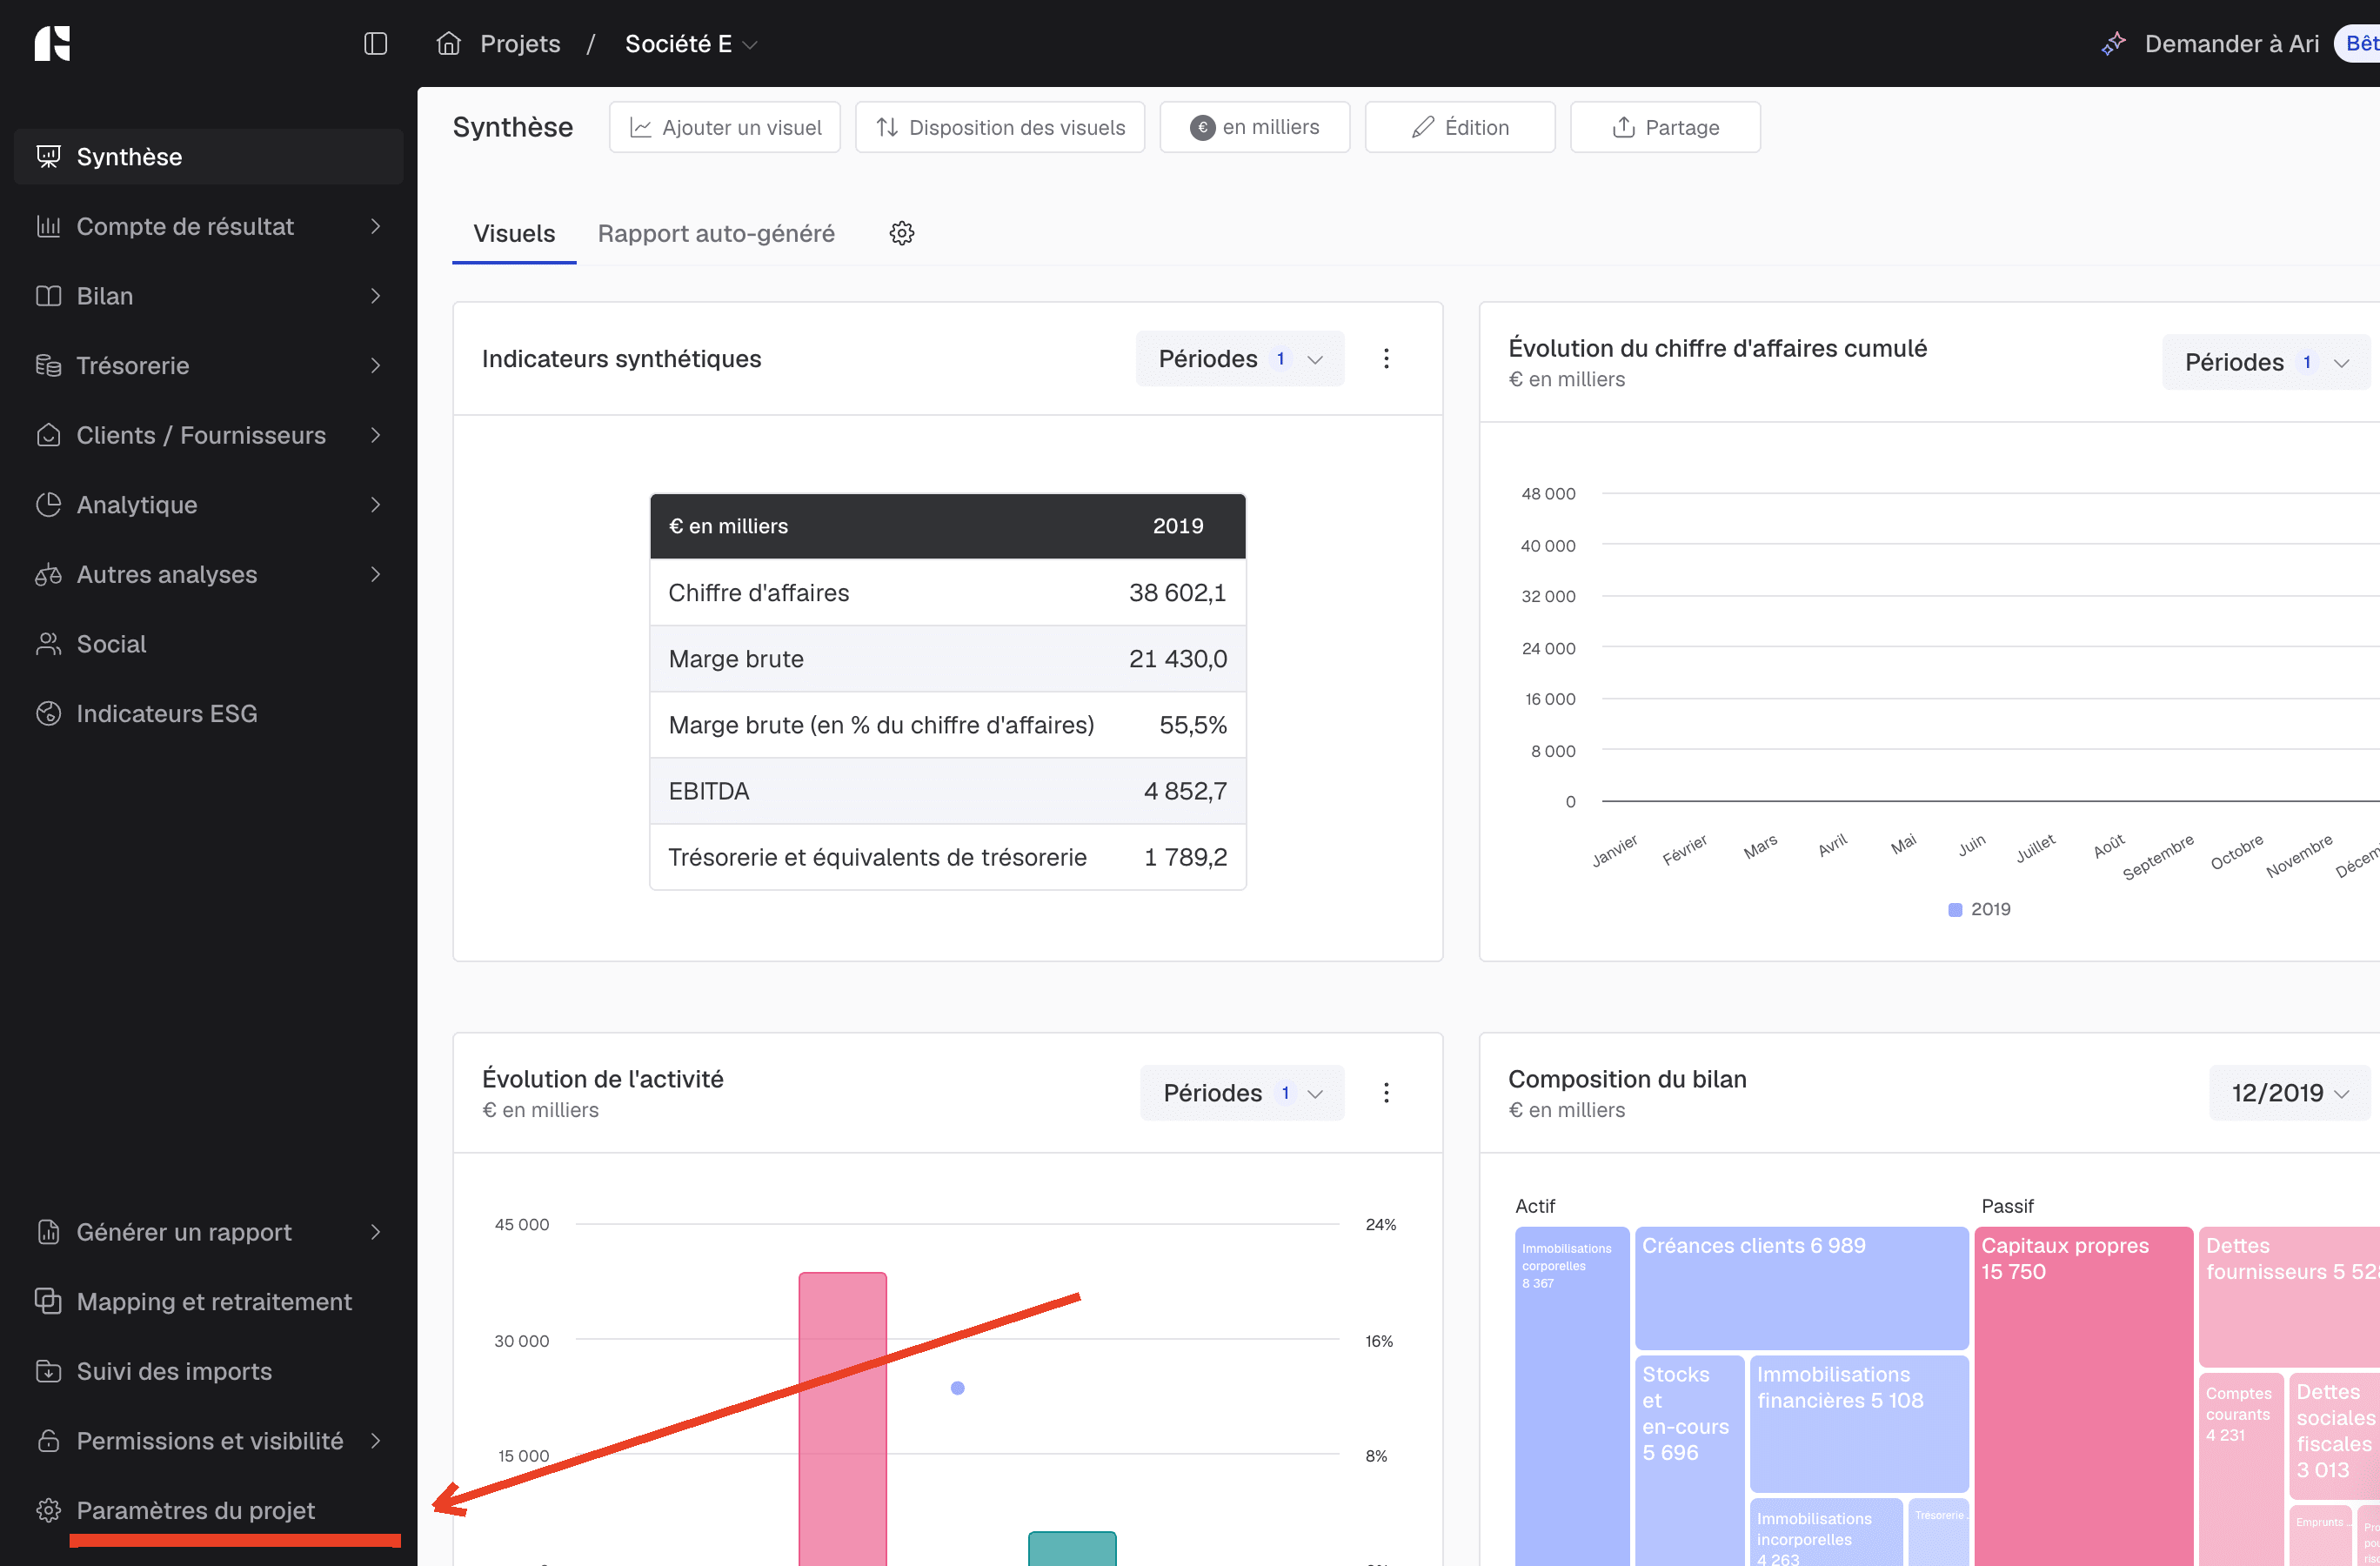Expand the Permissions et visibilité chevron
Viewport: 2380px width, 1566px height.
click(376, 1441)
